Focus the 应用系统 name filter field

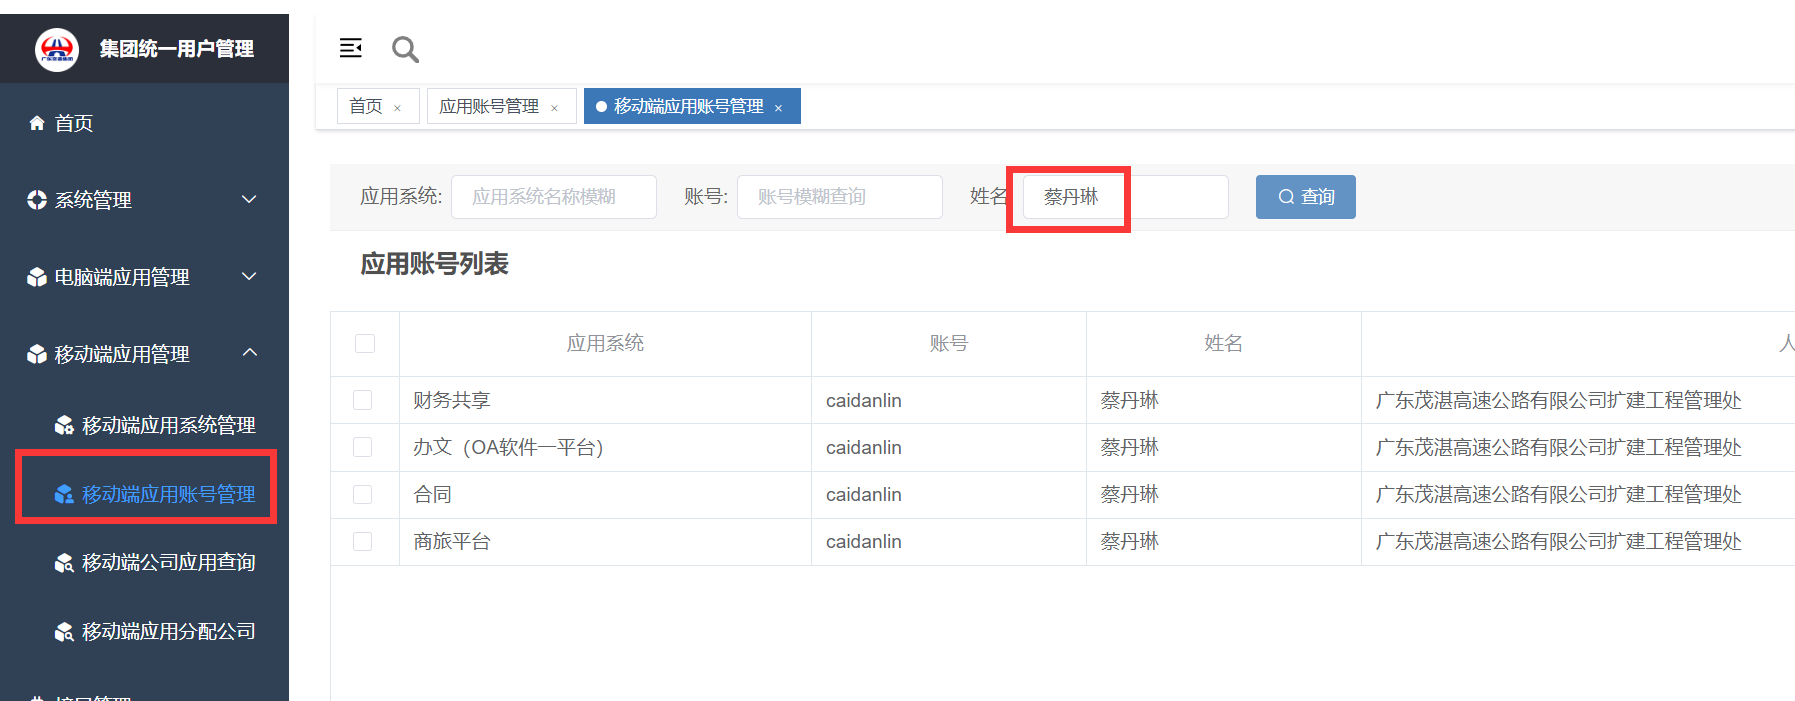[554, 197]
